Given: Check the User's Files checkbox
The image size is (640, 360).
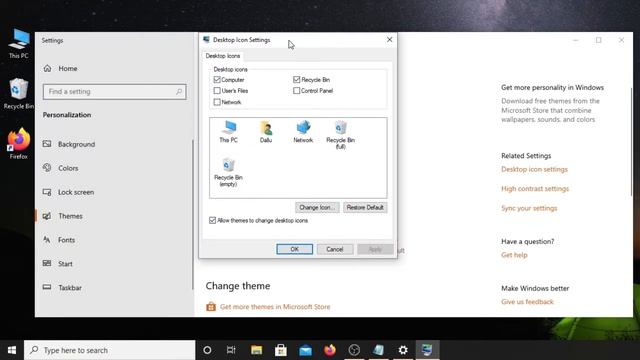Looking at the screenshot, I should click(x=217, y=91).
